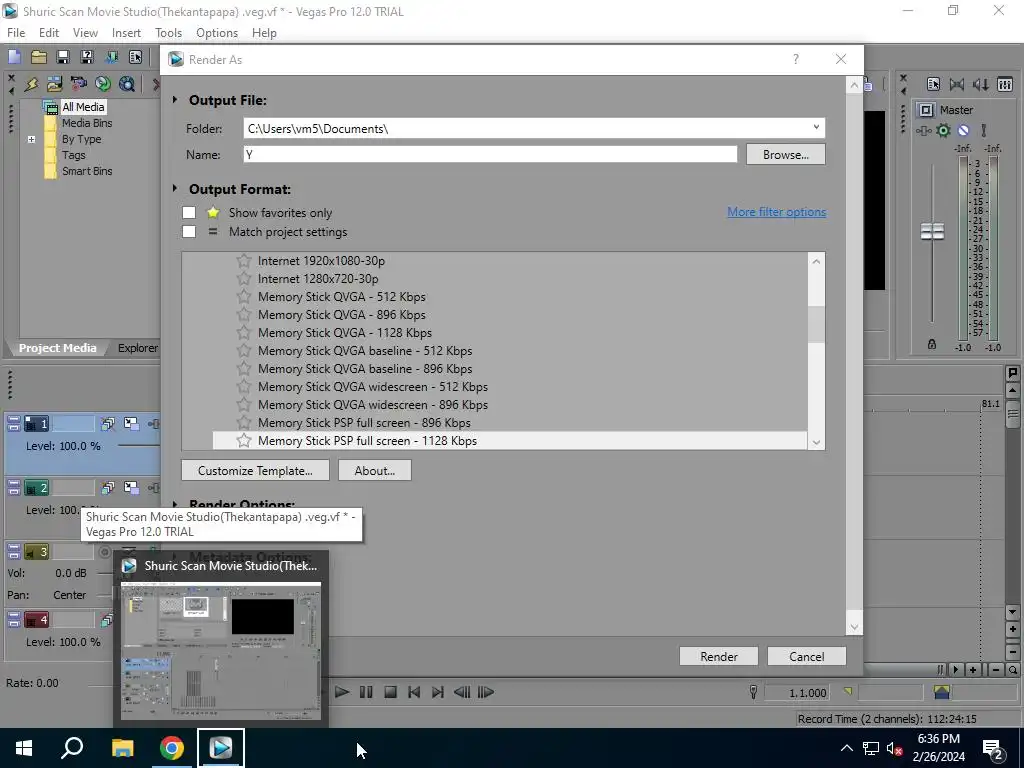Screen dimensions: 1024x768
Task: Click the Downmix Output speaker icon
Action: coord(957,84)
